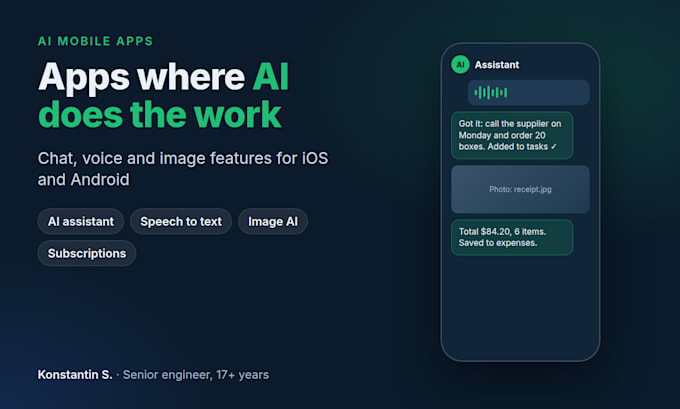Click the AI MOBILE APPS label

tap(95, 41)
